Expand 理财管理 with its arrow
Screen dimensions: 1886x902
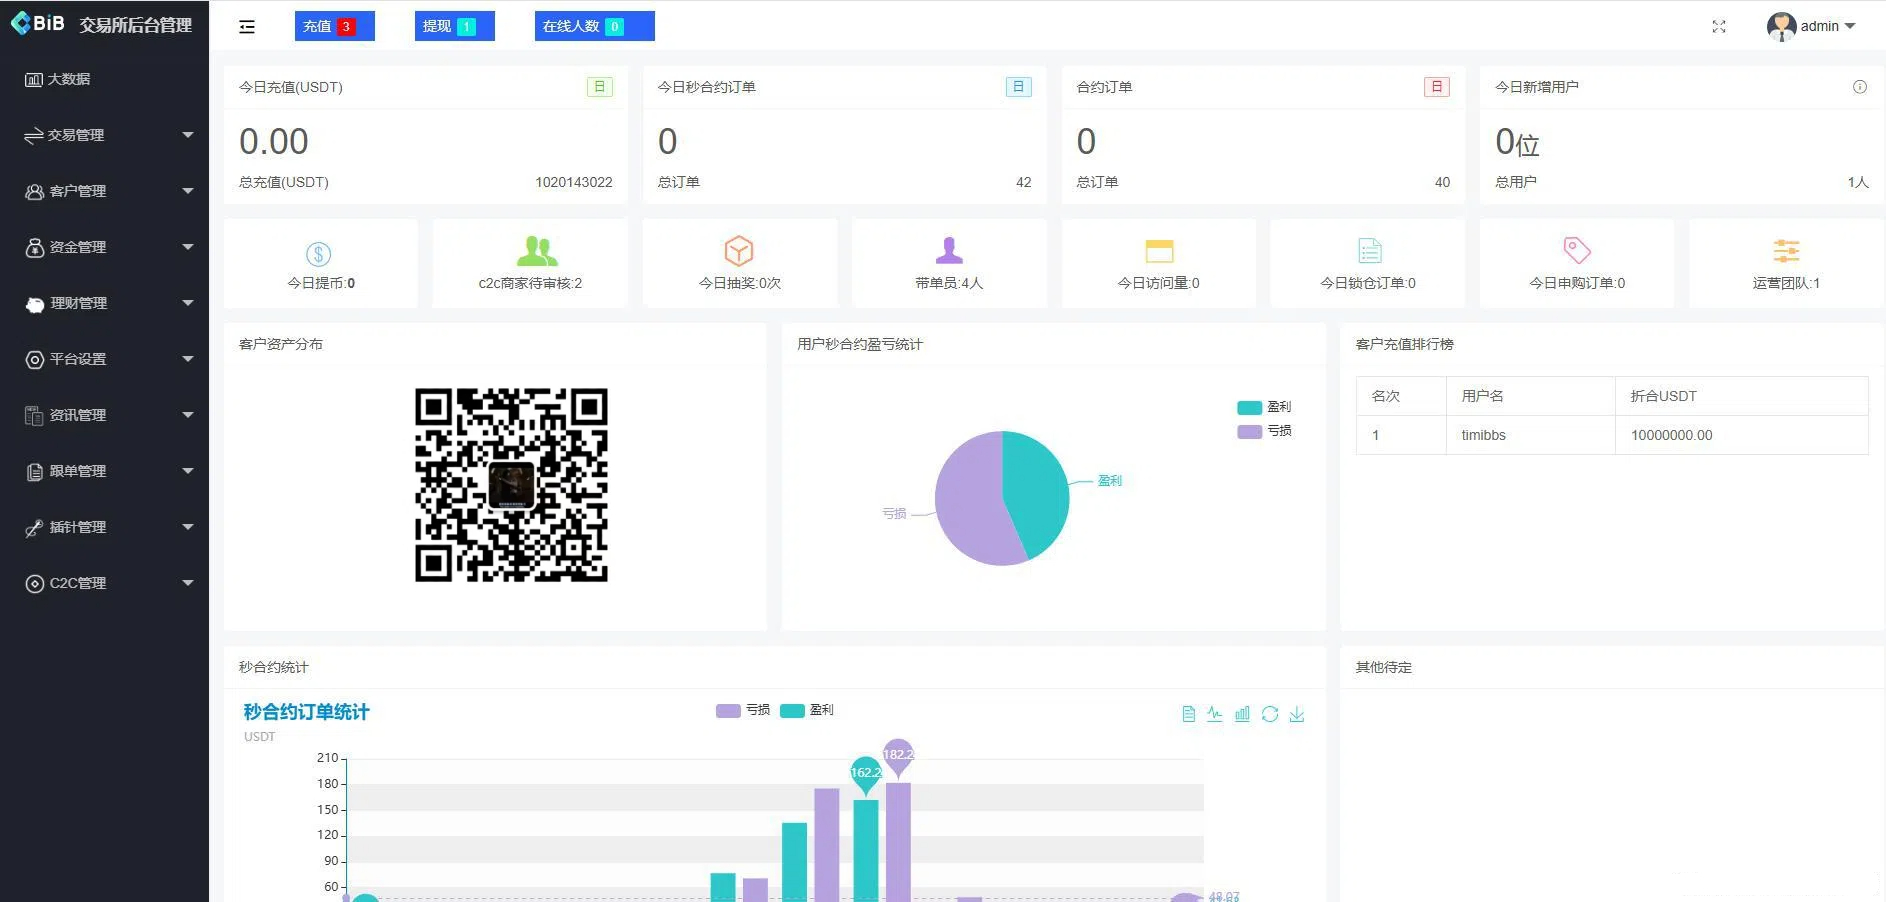(187, 303)
